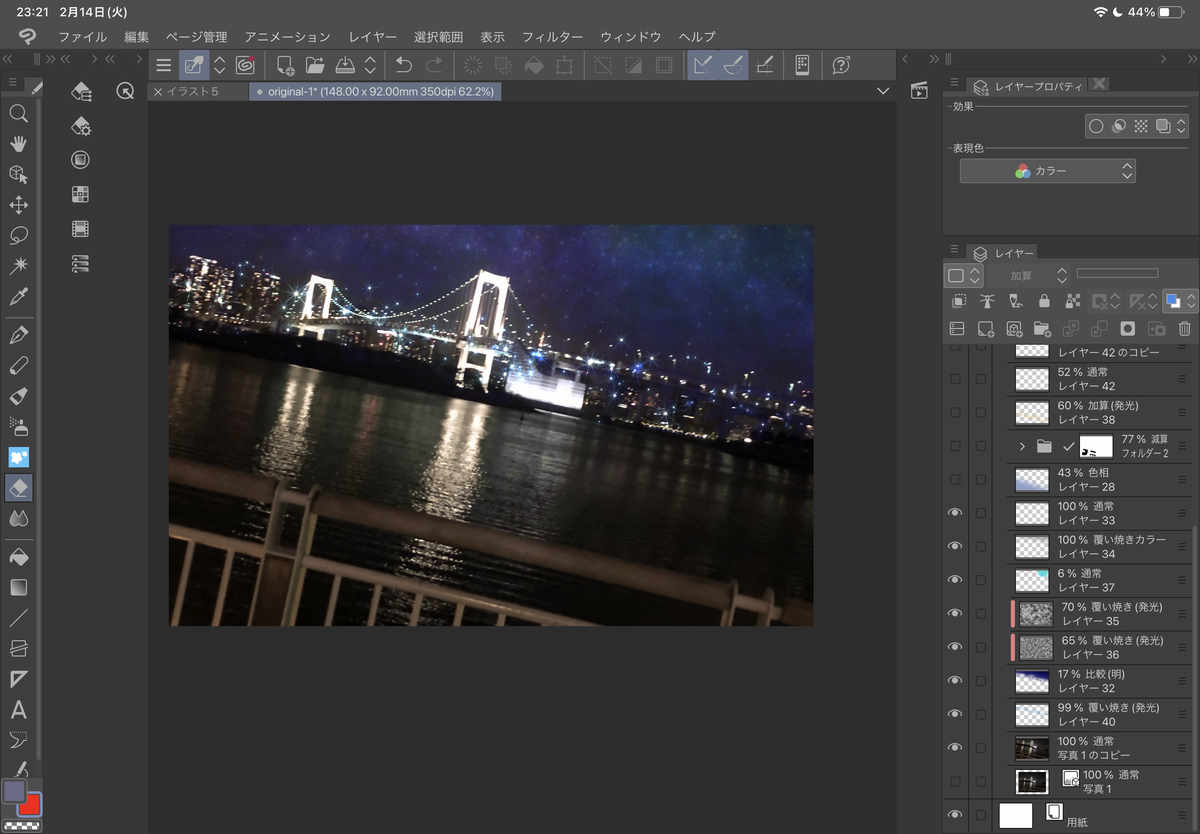1200x834 pixels.
Task: Click the Tone effect dotted button
Action: click(x=1140, y=126)
